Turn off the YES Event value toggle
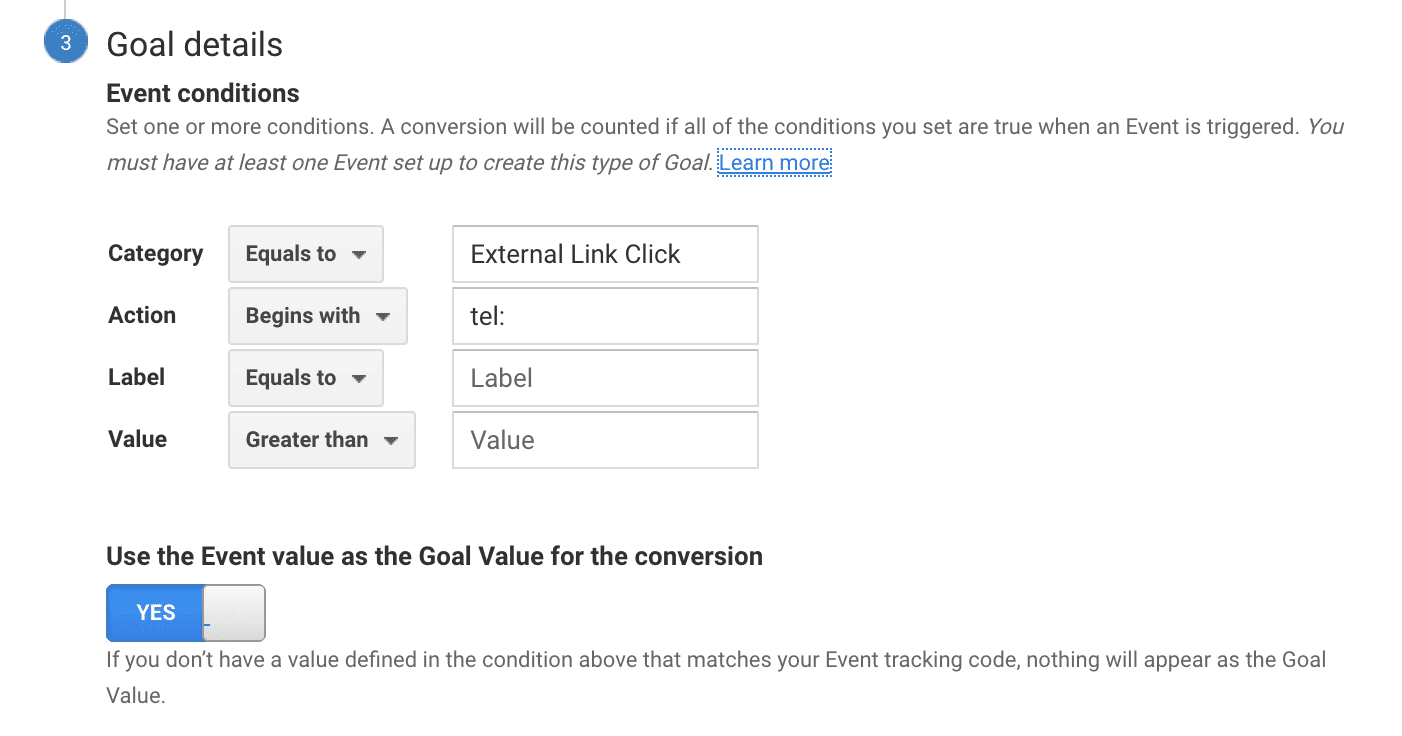This screenshot has height=736, width=1402. (186, 613)
